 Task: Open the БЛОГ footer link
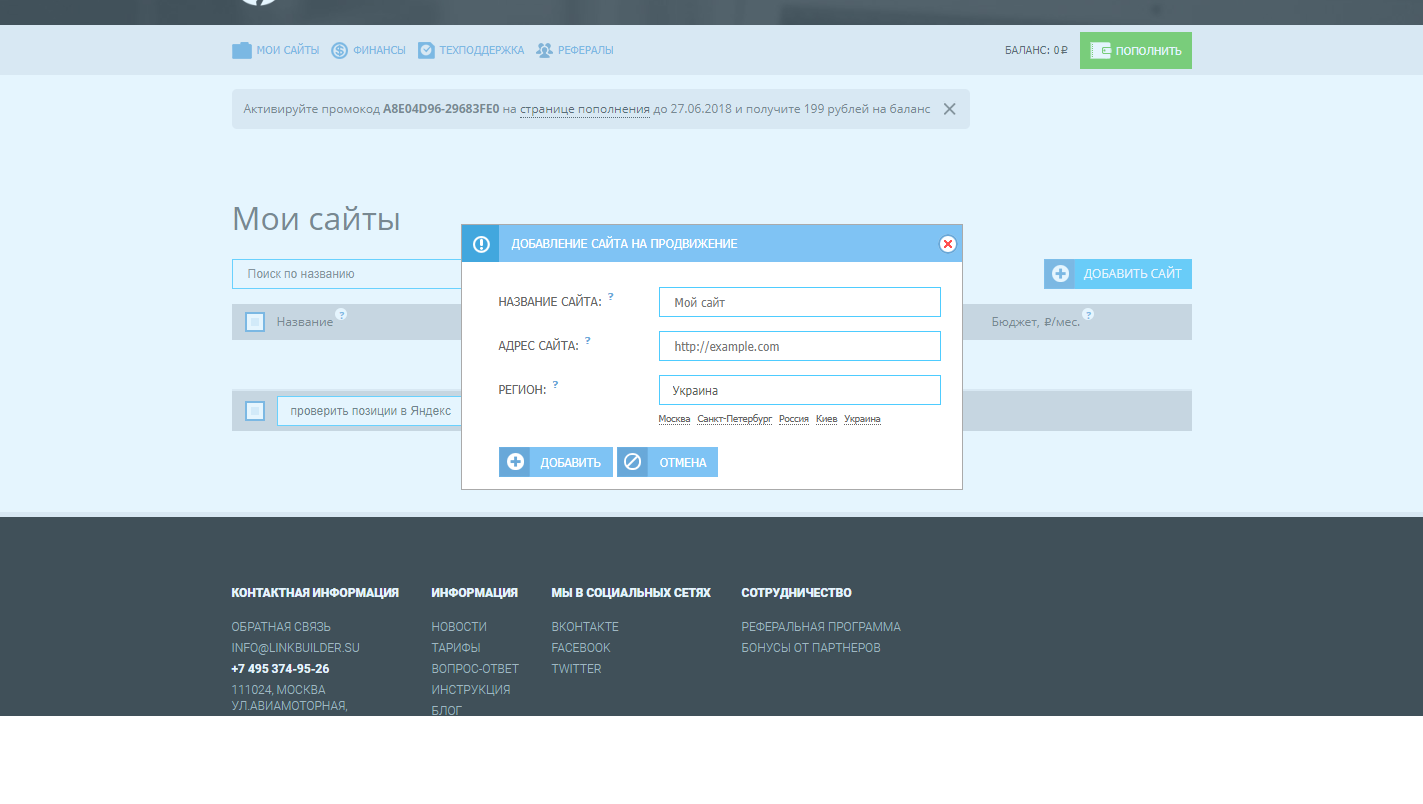[x=447, y=711]
